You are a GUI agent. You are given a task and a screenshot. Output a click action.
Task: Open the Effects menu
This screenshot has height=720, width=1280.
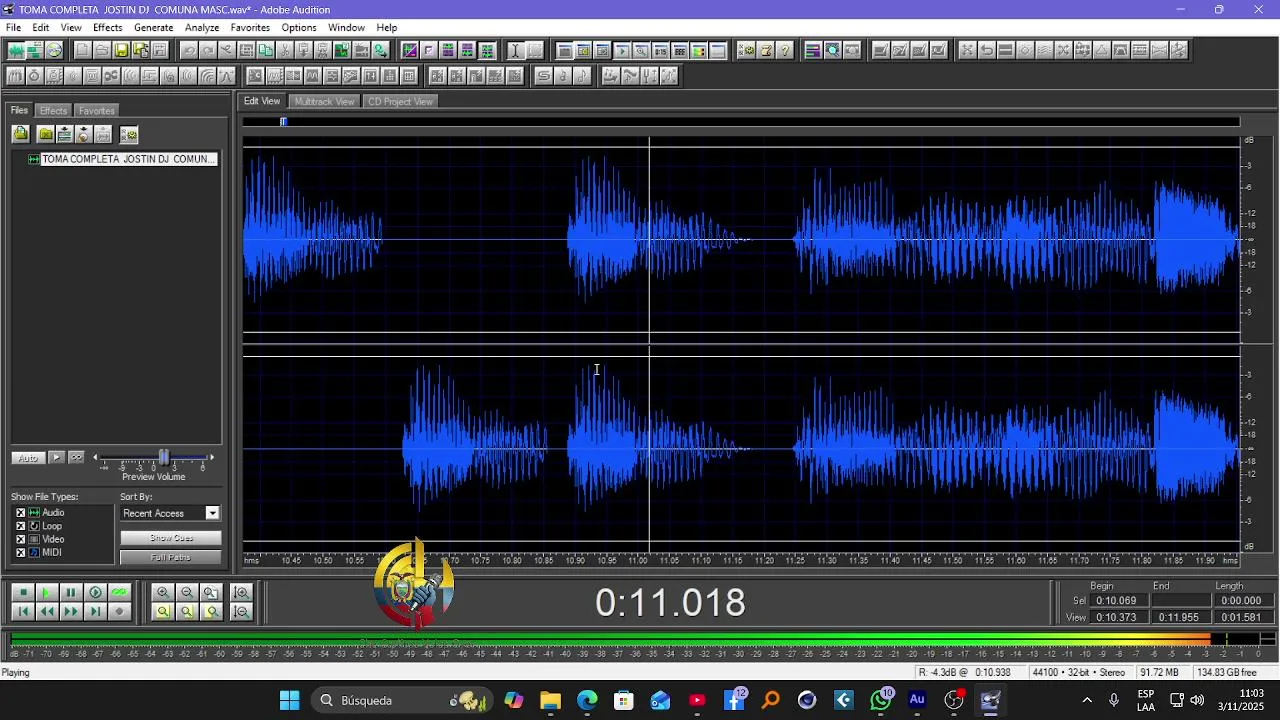coord(107,27)
